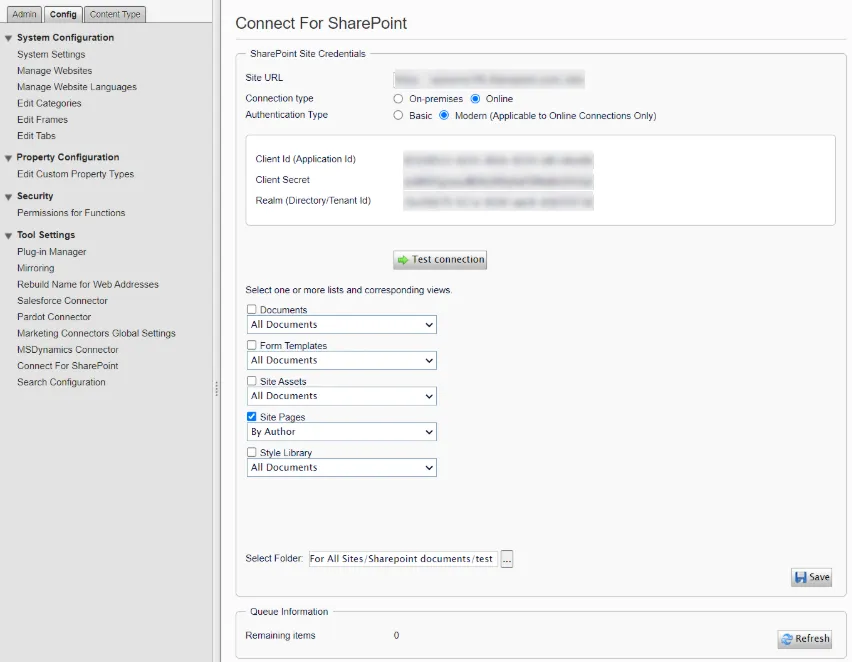Check the Site Assets checkbox
Image resolution: width=852 pixels, height=662 pixels.
(252, 381)
